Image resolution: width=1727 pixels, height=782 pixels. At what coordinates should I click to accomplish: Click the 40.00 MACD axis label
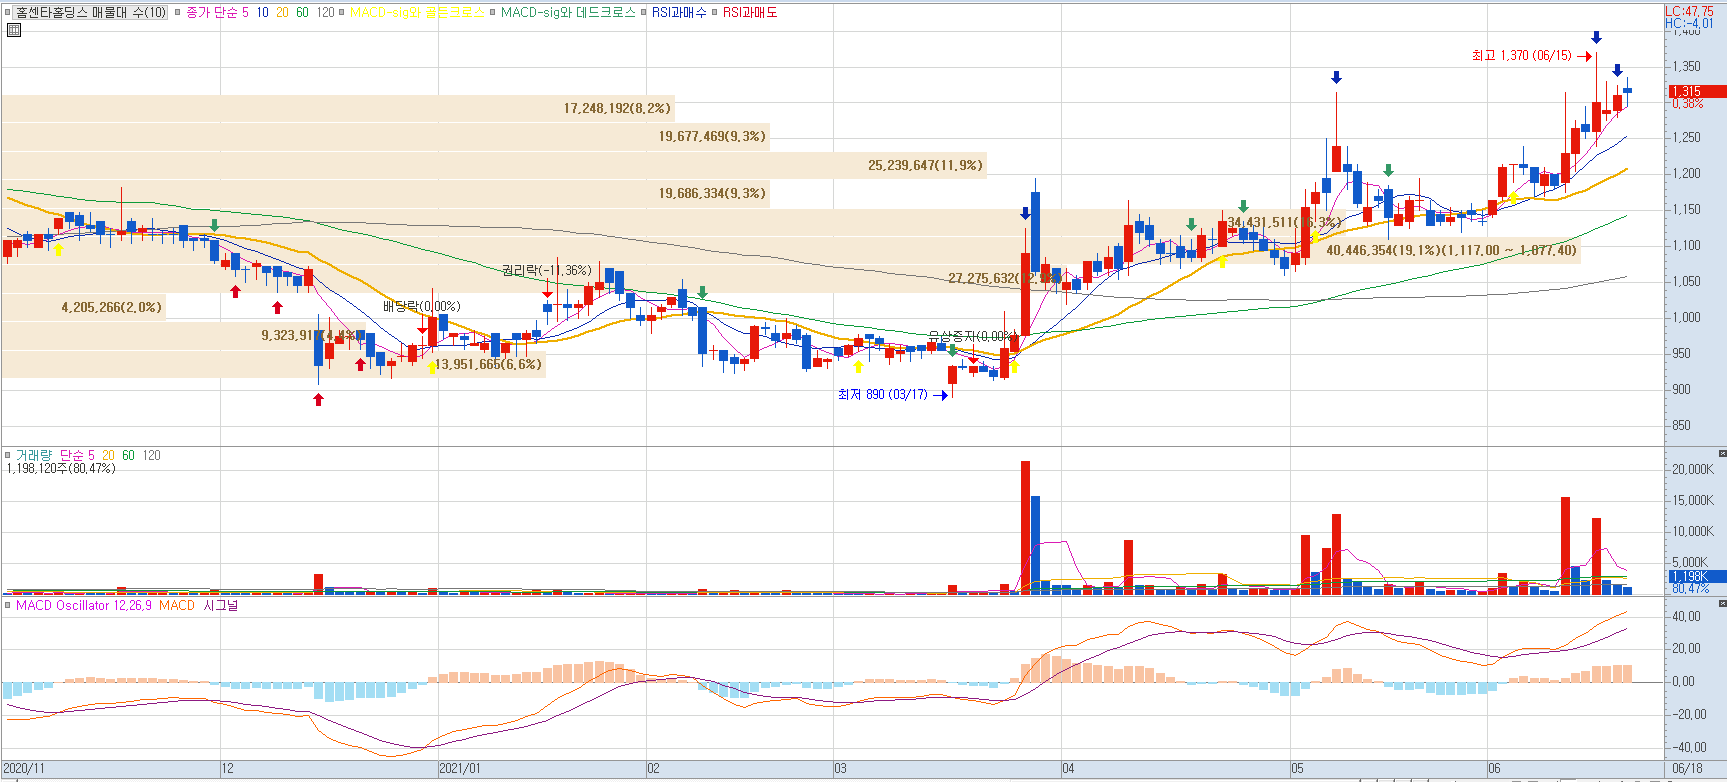click(x=1687, y=616)
